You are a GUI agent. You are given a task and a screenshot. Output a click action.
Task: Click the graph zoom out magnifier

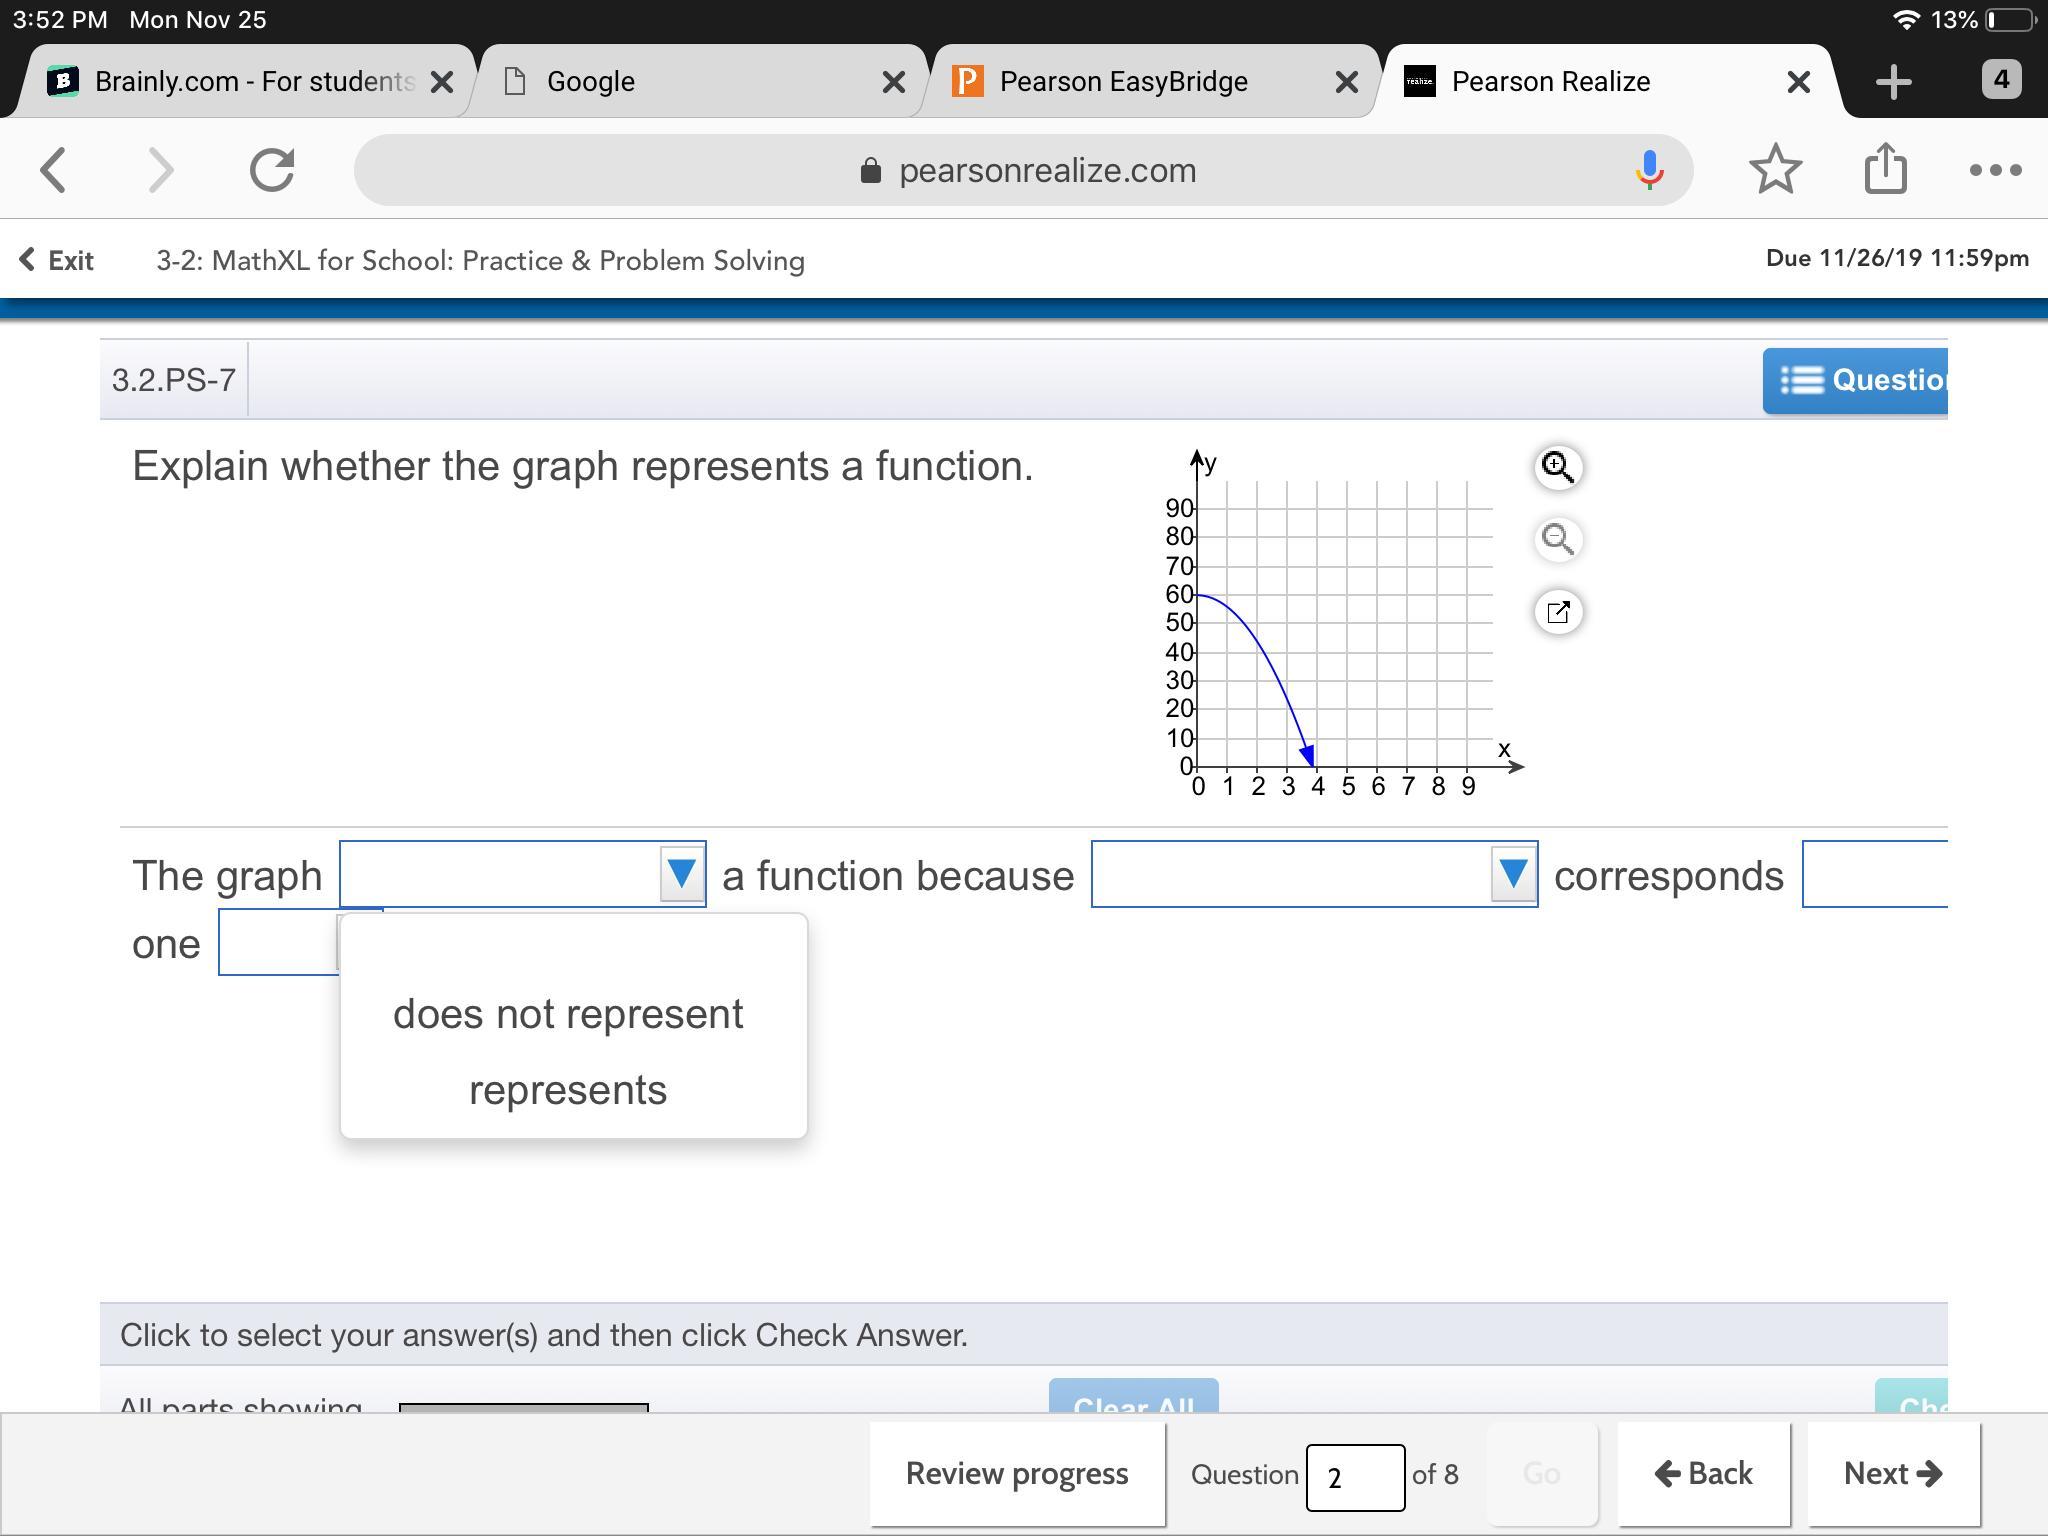coord(1557,540)
